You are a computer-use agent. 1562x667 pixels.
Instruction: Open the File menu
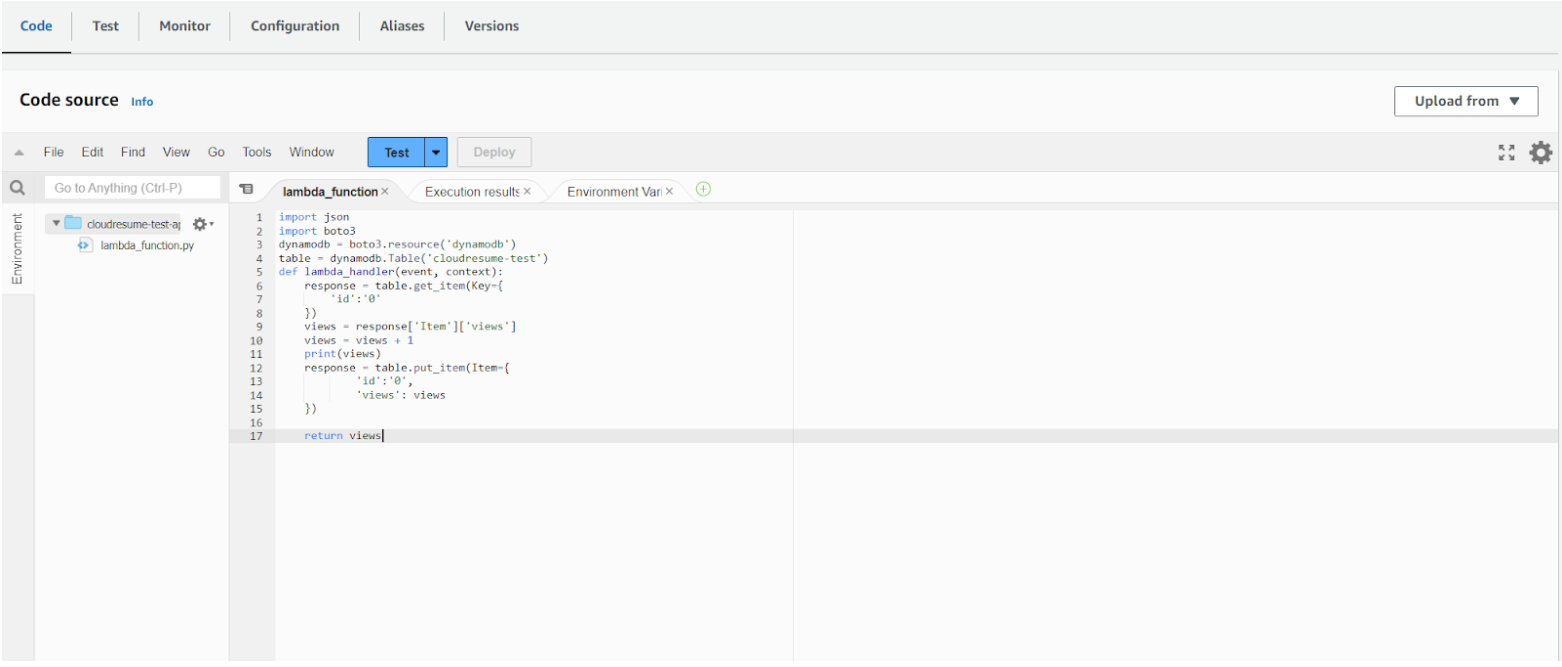click(54, 152)
